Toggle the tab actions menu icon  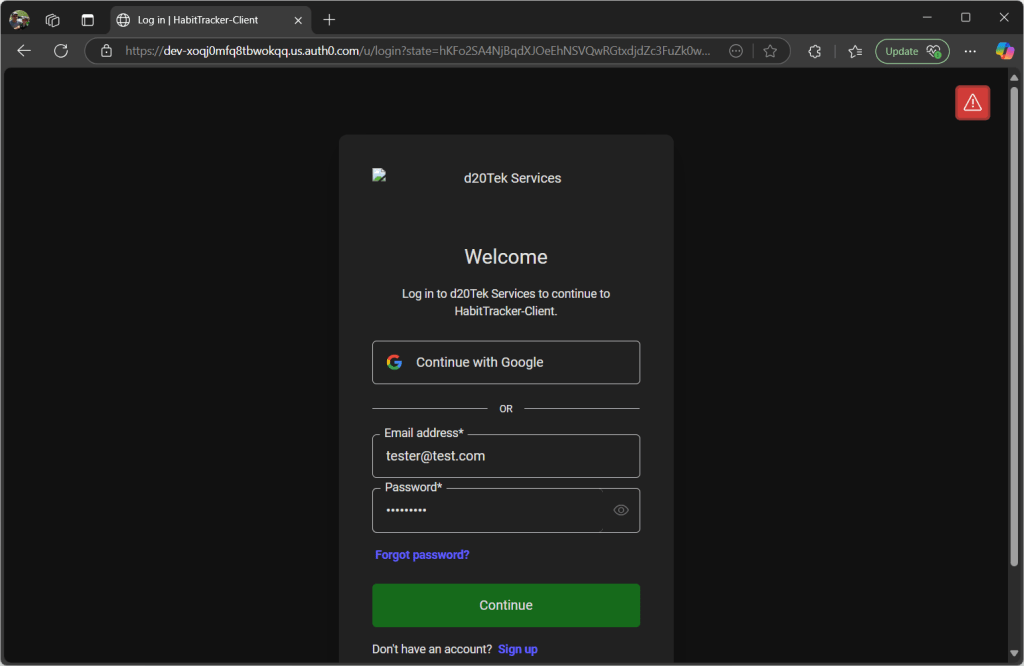point(87,20)
